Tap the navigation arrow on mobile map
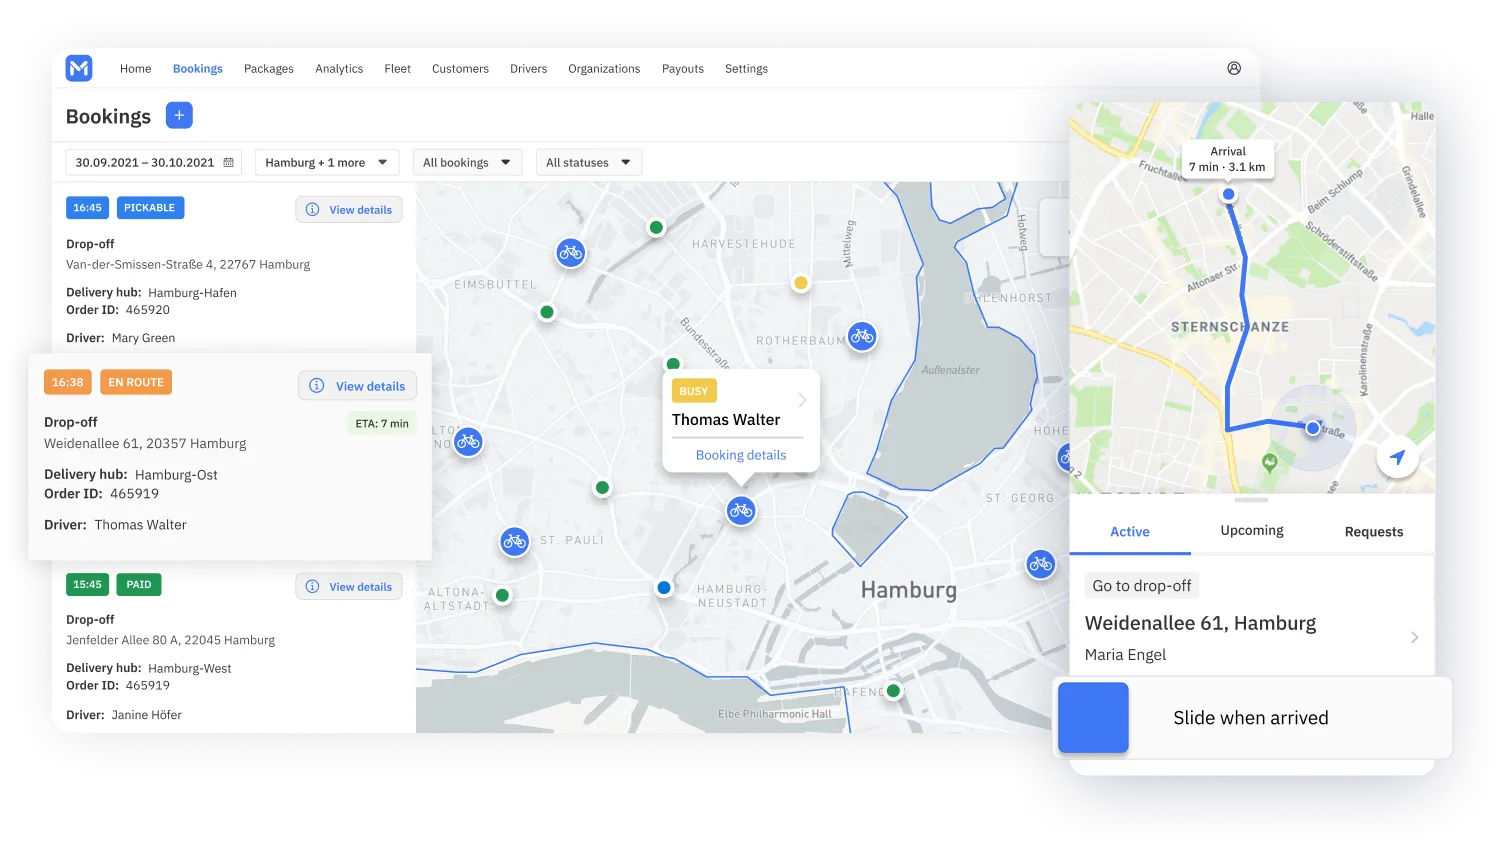 (1397, 457)
